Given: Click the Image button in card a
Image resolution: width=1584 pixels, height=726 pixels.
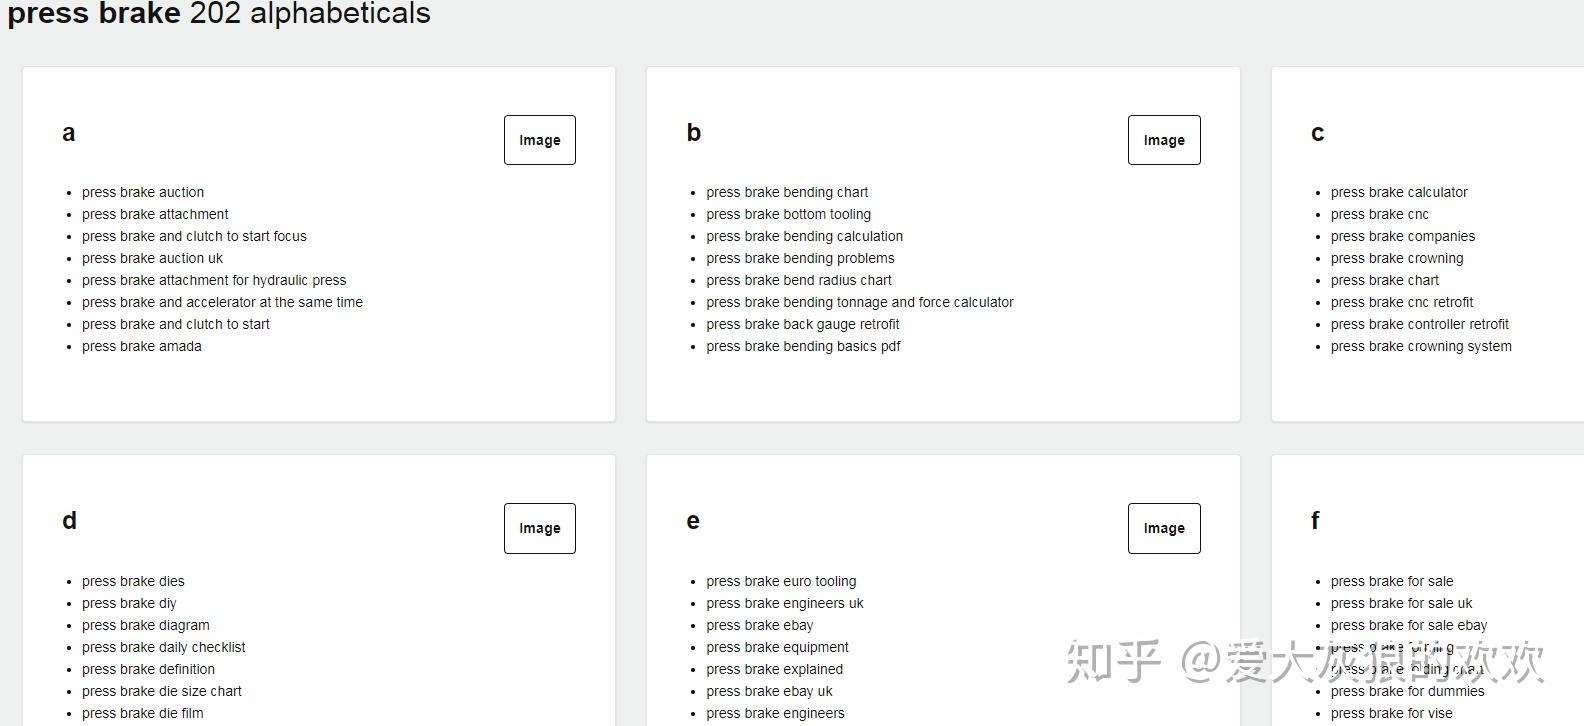Looking at the screenshot, I should click(539, 140).
